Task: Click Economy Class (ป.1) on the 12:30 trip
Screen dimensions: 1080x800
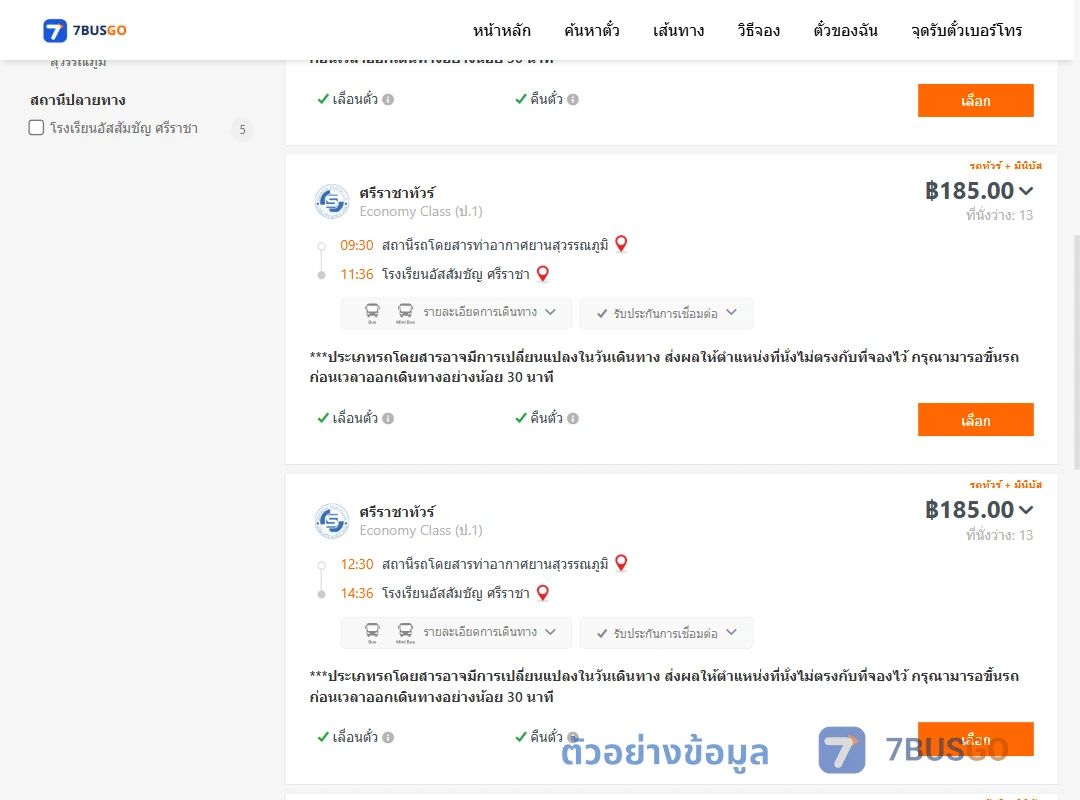Action: (421, 531)
